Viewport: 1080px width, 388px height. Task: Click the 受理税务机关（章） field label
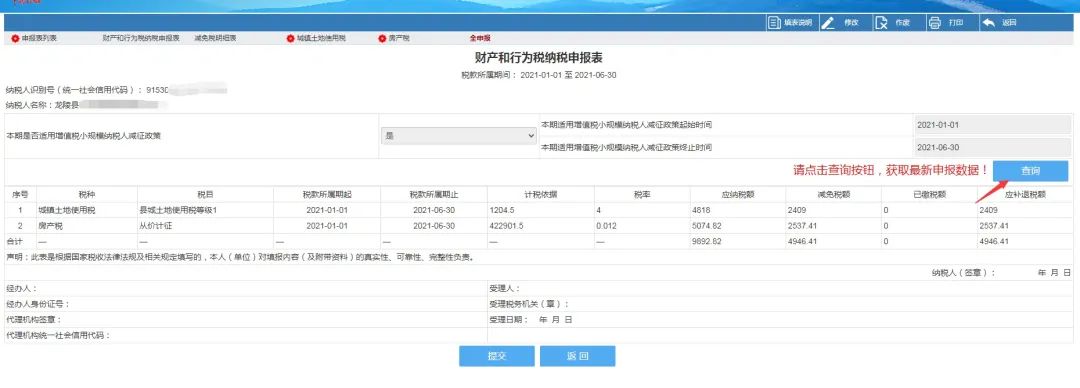[530, 304]
